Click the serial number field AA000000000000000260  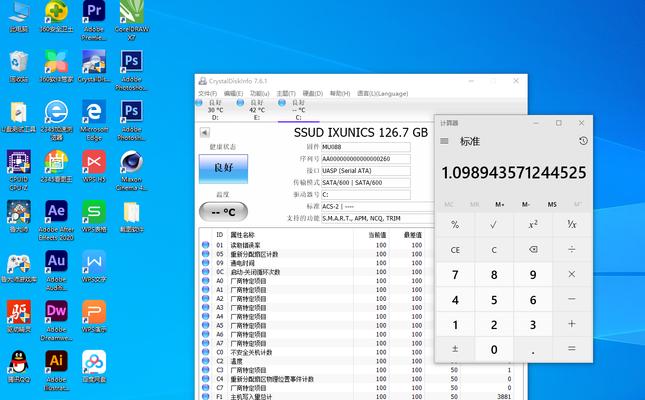coord(366,159)
